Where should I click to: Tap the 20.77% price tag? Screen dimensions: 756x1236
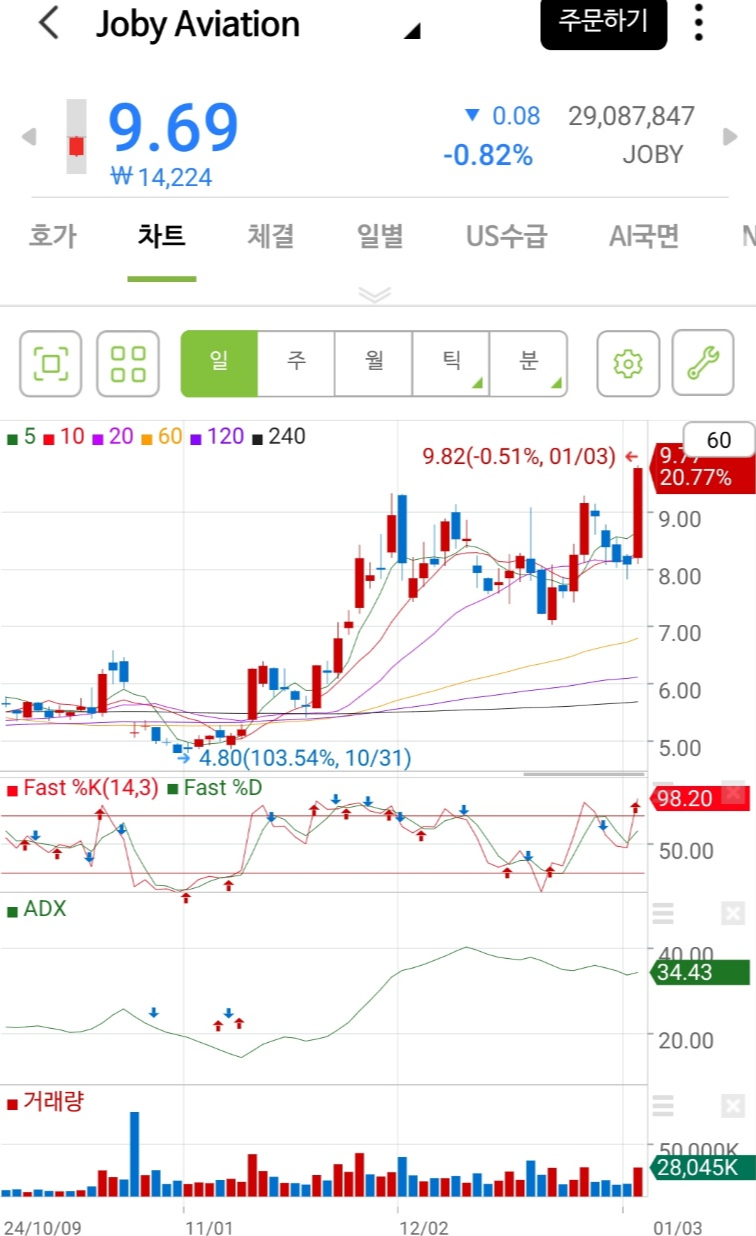click(702, 477)
